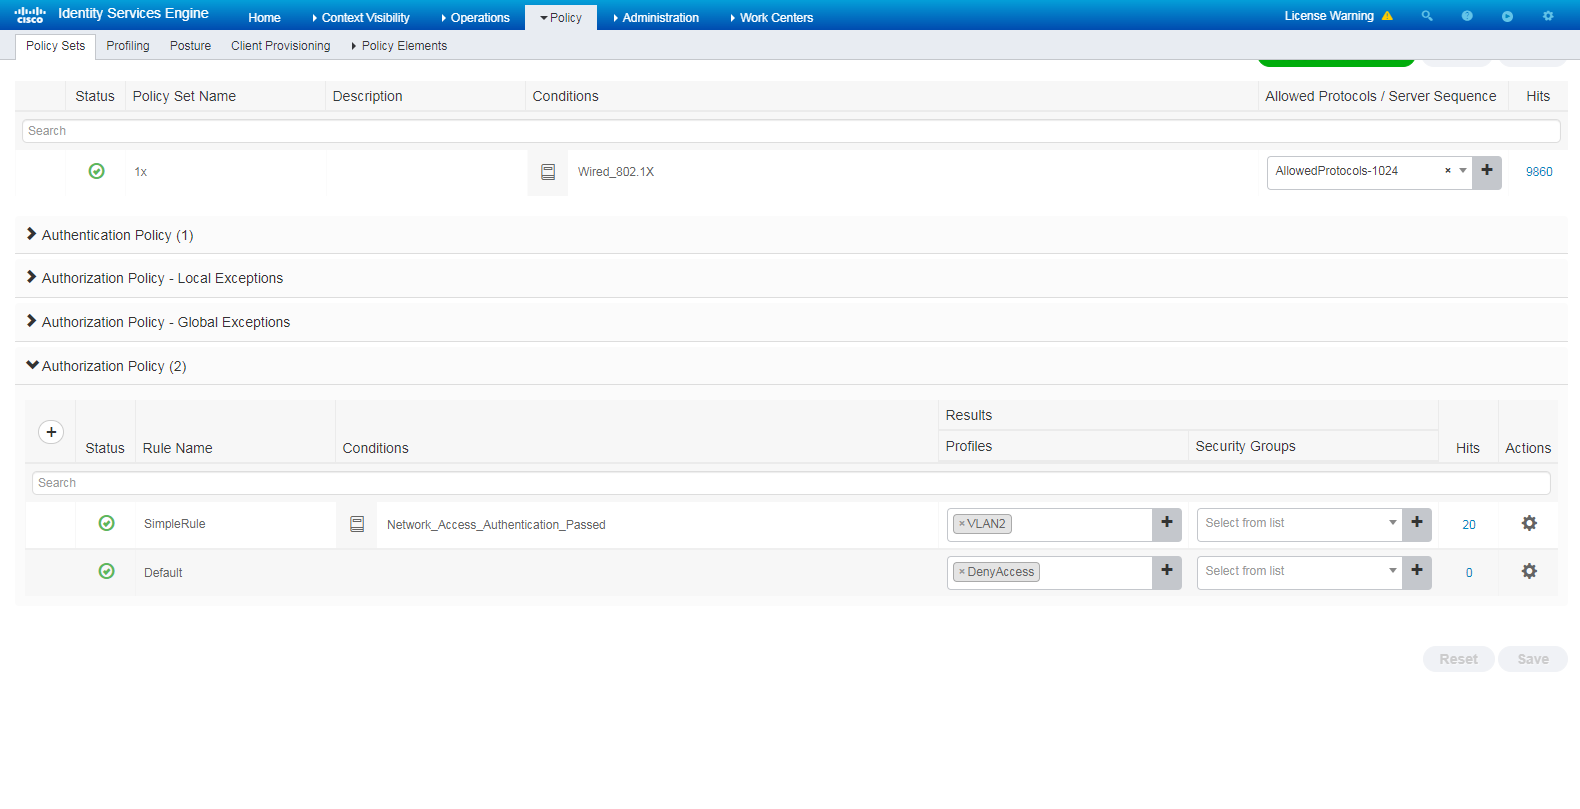Switch to Client Provisioning tab

point(280,46)
